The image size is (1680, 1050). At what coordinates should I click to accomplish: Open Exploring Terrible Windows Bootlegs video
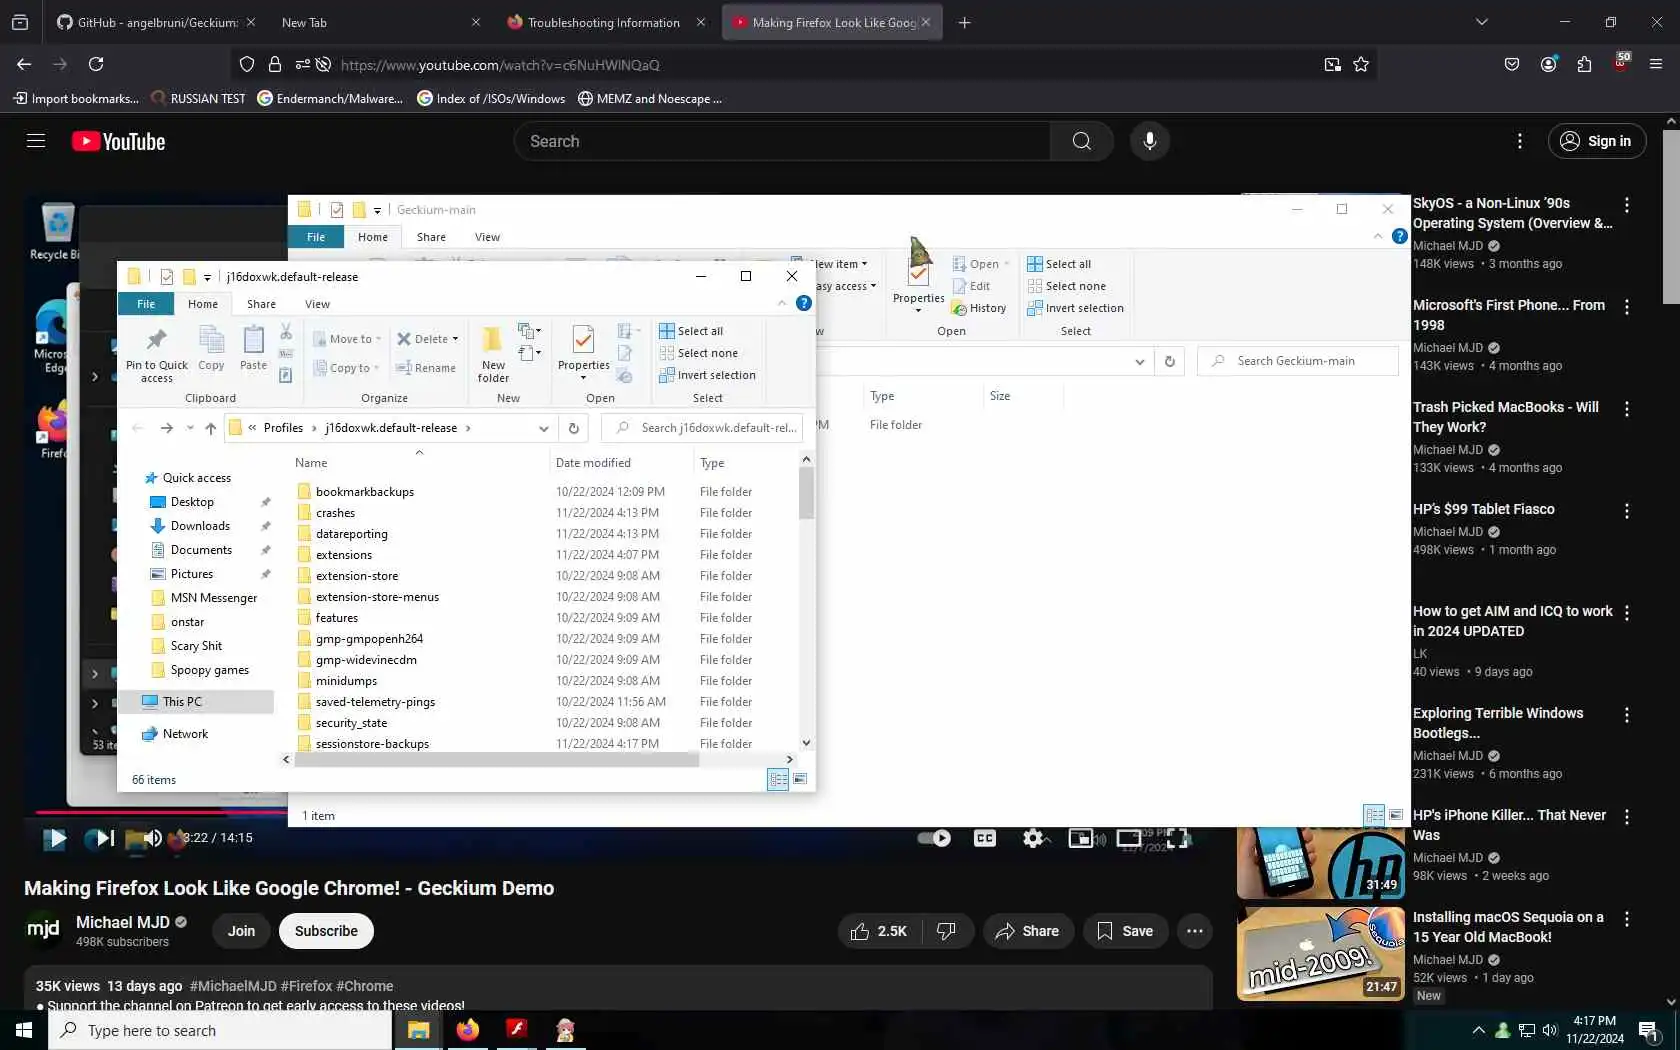(x=1498, y=723)
